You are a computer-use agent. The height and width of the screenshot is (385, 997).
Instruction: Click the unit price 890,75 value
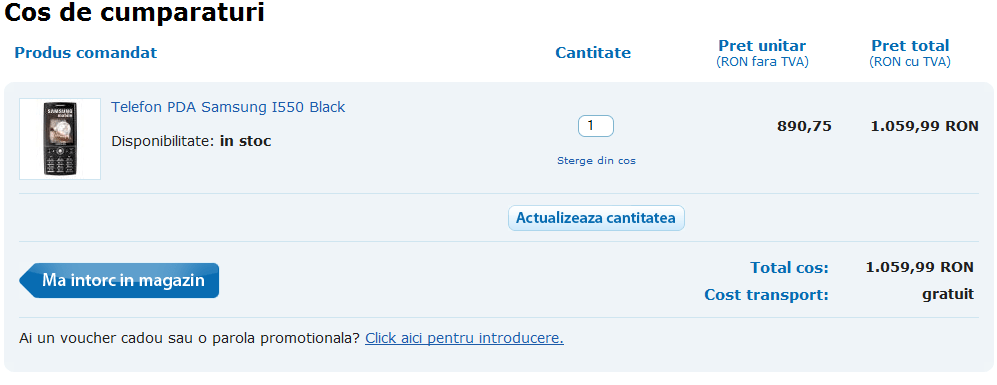coord(804,126)
